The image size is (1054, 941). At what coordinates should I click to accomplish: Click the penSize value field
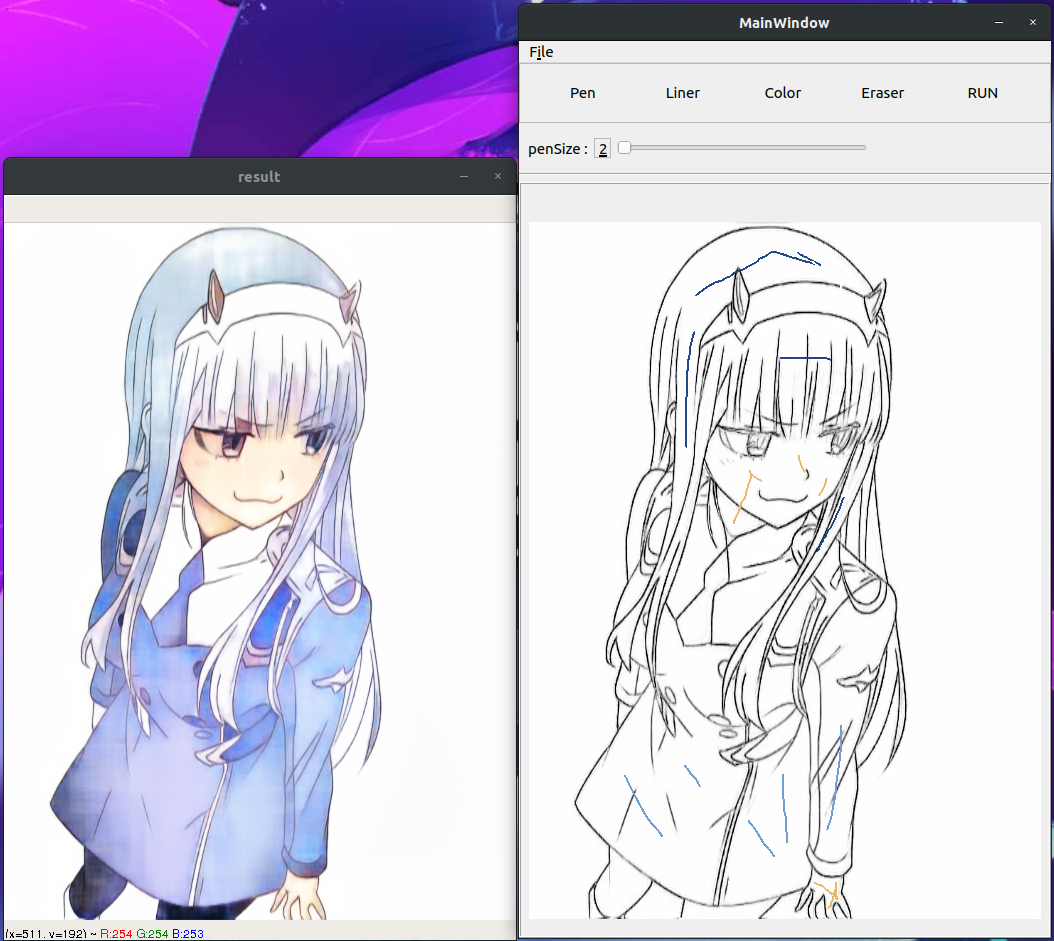[x=603, y=149]
